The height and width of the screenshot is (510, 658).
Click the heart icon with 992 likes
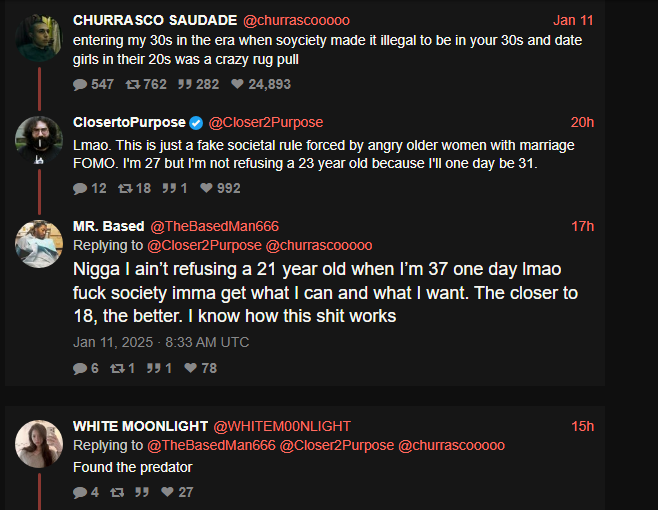(x=206, y=188)
